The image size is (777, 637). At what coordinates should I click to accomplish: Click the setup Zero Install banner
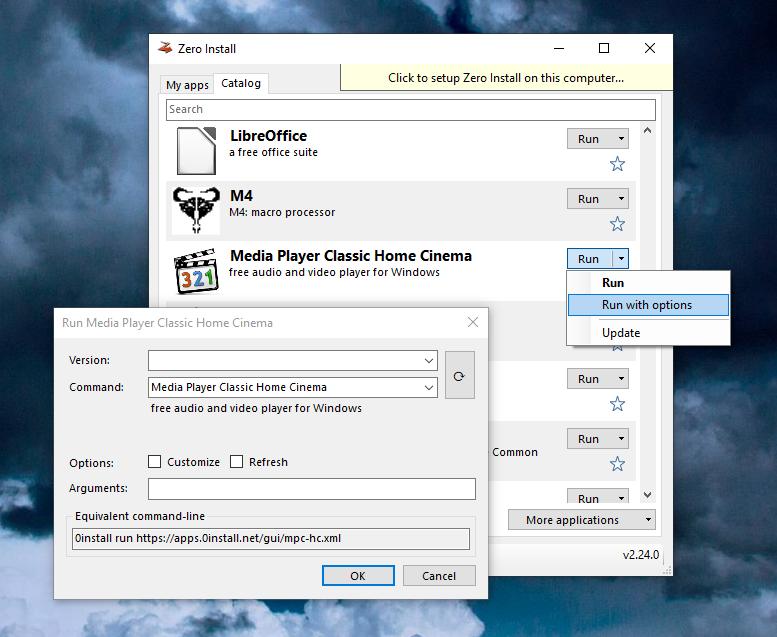[506, 78]
